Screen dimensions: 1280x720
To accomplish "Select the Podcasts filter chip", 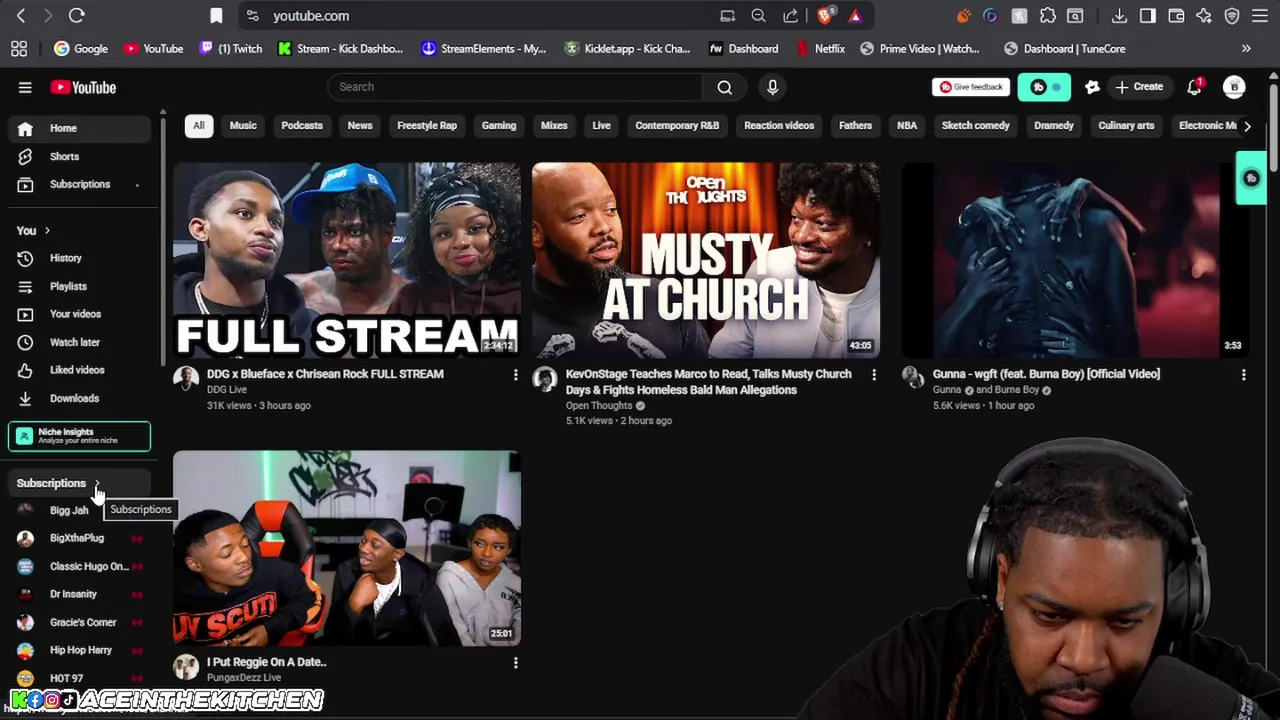I will tap(302, 125).
